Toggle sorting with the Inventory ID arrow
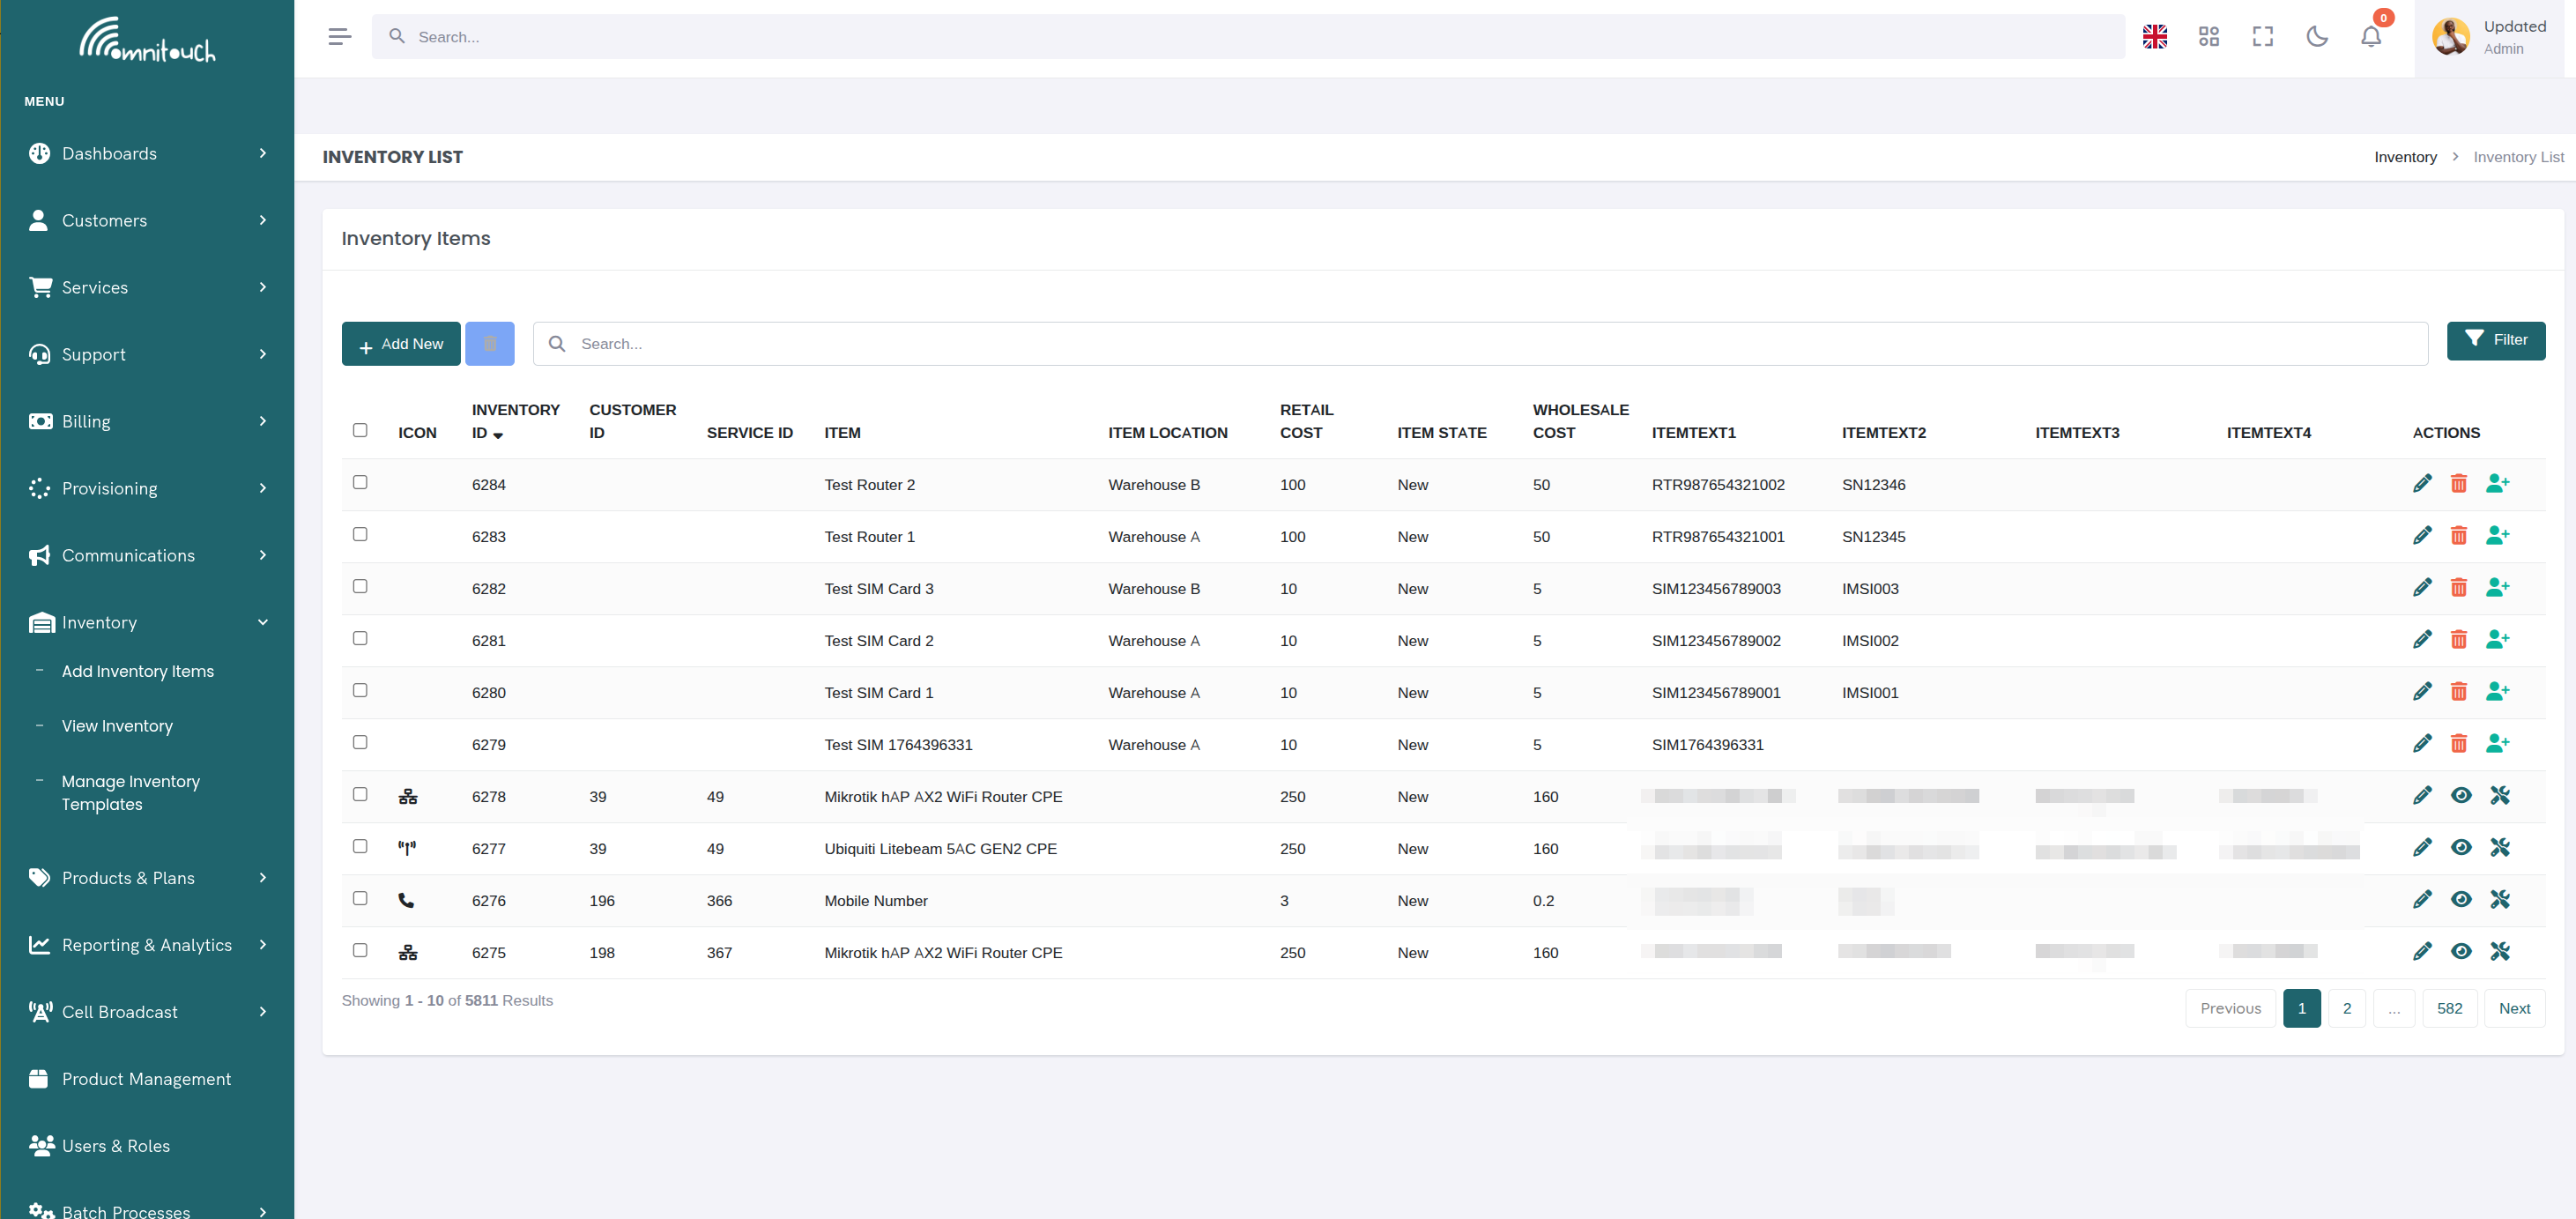2576x1219 pixels. tap(500, 437)
